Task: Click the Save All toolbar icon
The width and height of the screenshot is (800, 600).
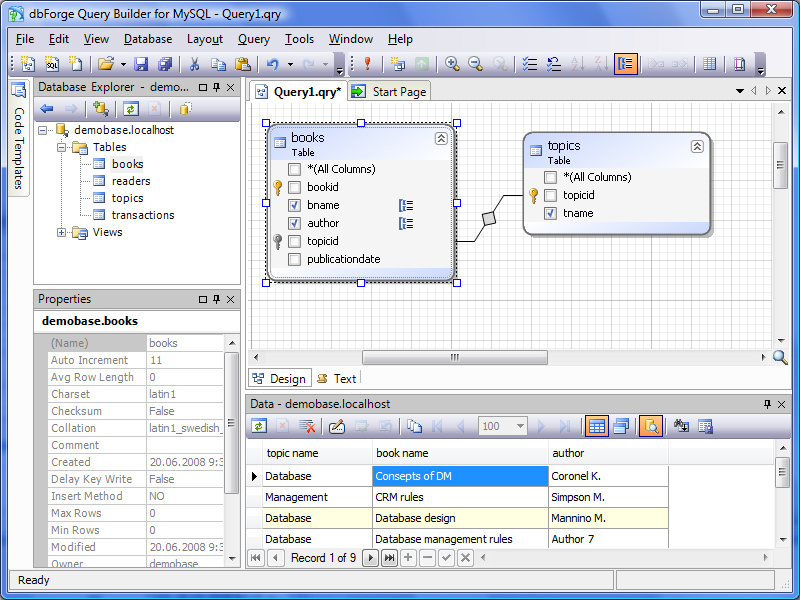Action: (165, 64)
